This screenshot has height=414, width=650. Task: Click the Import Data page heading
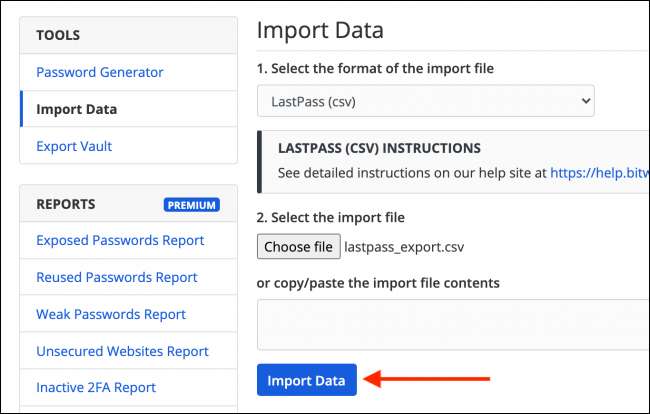pyautogui.click(x=320, y=29)
